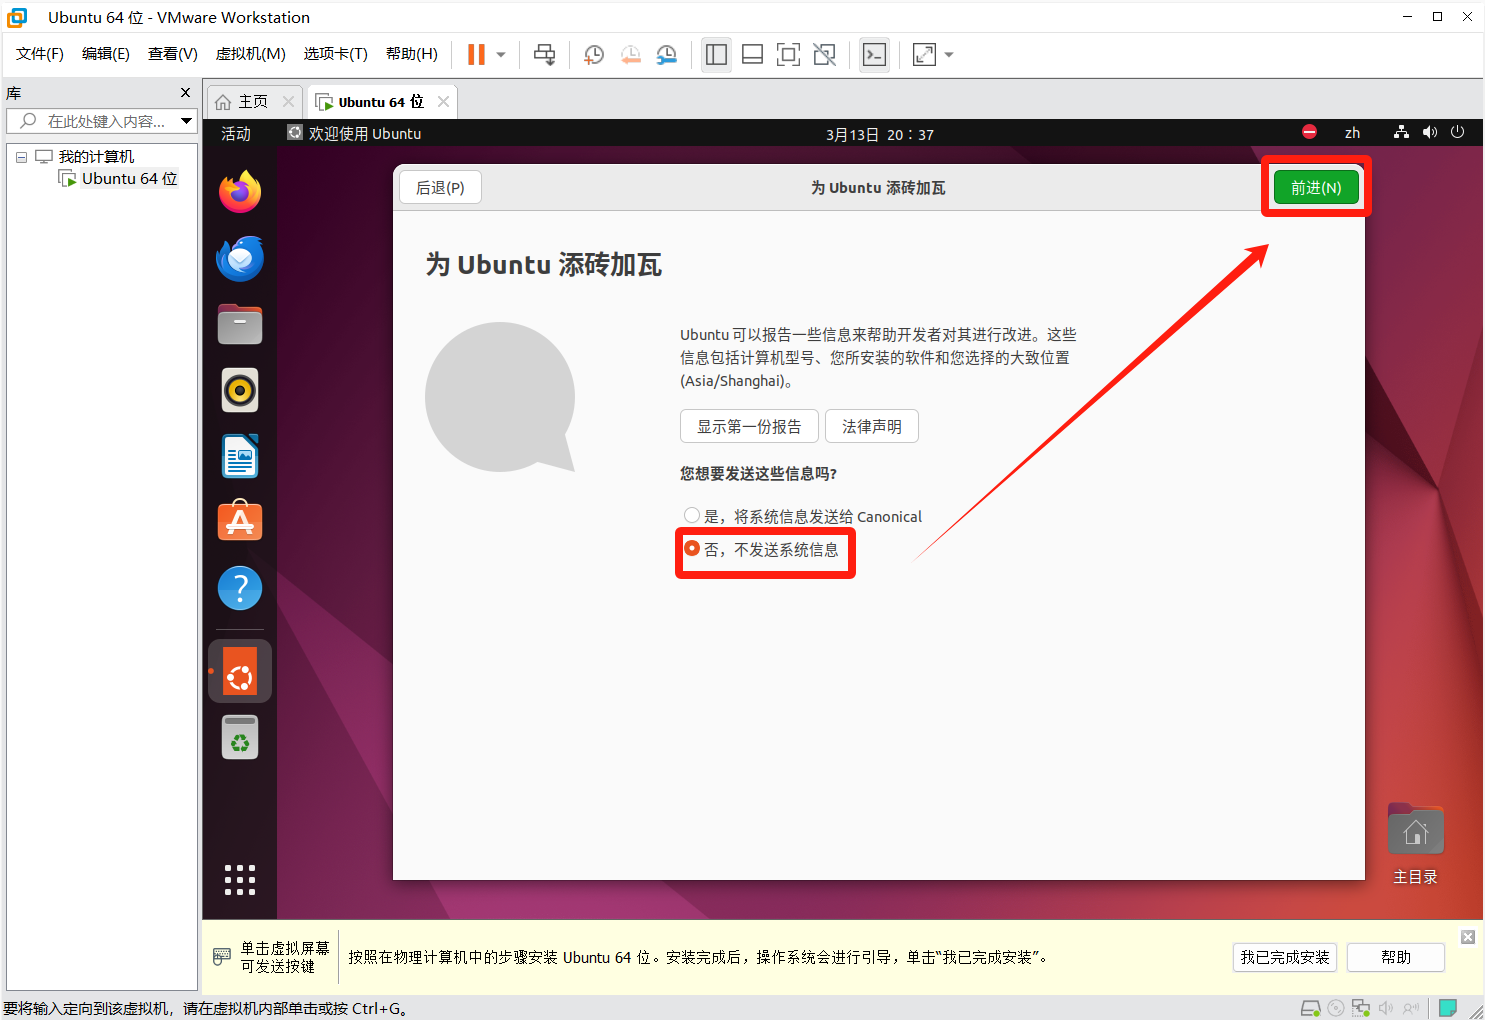Open Thunderbird mail in the dock
Screen dimensions: 1485x1020
(240, 259)
